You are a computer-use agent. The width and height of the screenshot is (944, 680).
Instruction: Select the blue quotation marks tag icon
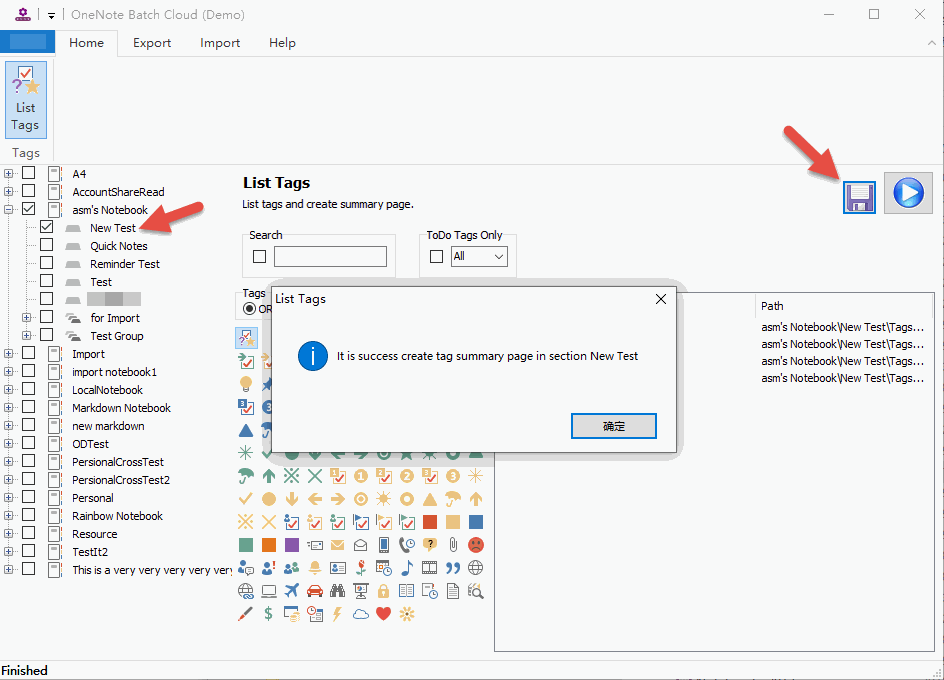pos(453,568)
